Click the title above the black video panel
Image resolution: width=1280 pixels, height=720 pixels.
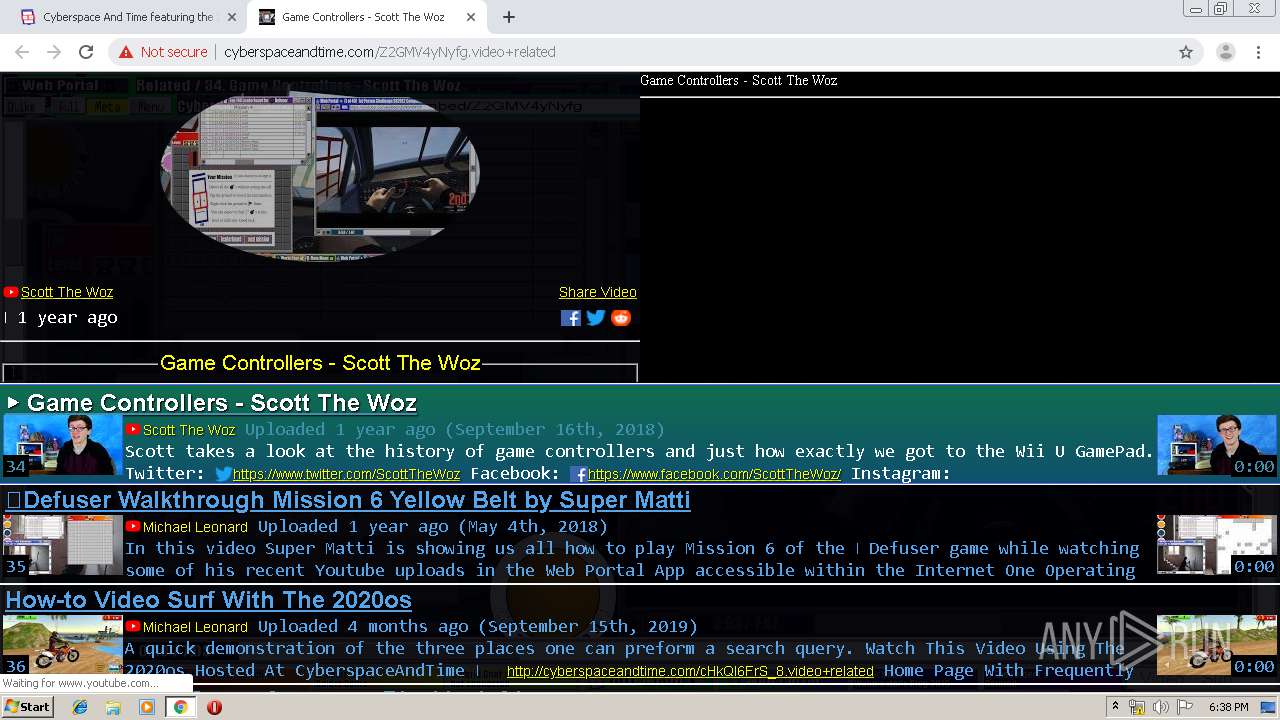[739, 81]
